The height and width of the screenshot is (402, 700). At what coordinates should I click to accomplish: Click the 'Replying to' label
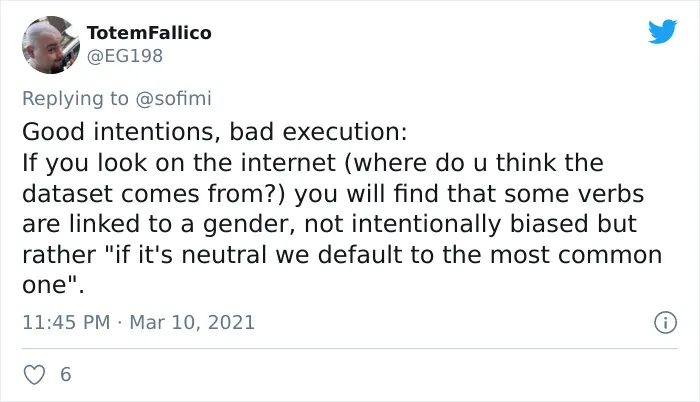75,99
